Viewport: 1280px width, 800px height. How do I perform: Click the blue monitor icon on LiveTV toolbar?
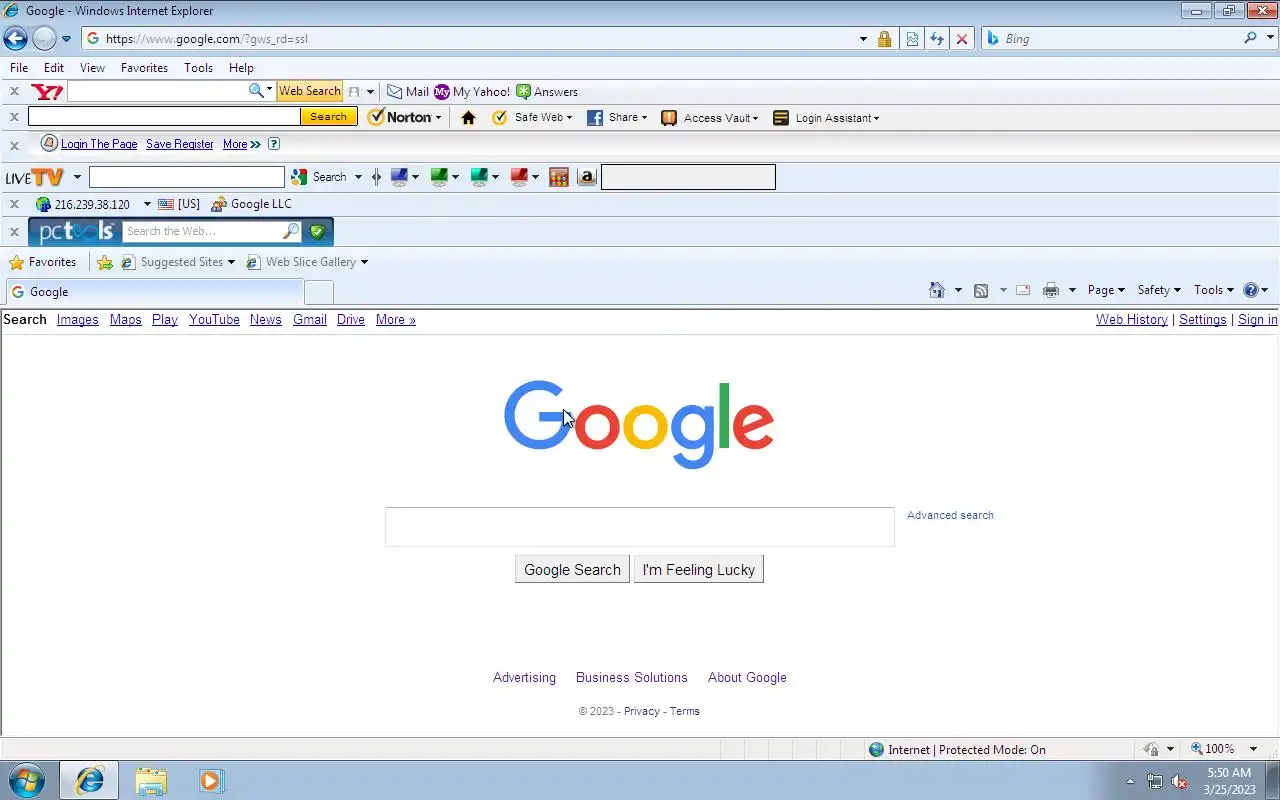click(400, 177)
